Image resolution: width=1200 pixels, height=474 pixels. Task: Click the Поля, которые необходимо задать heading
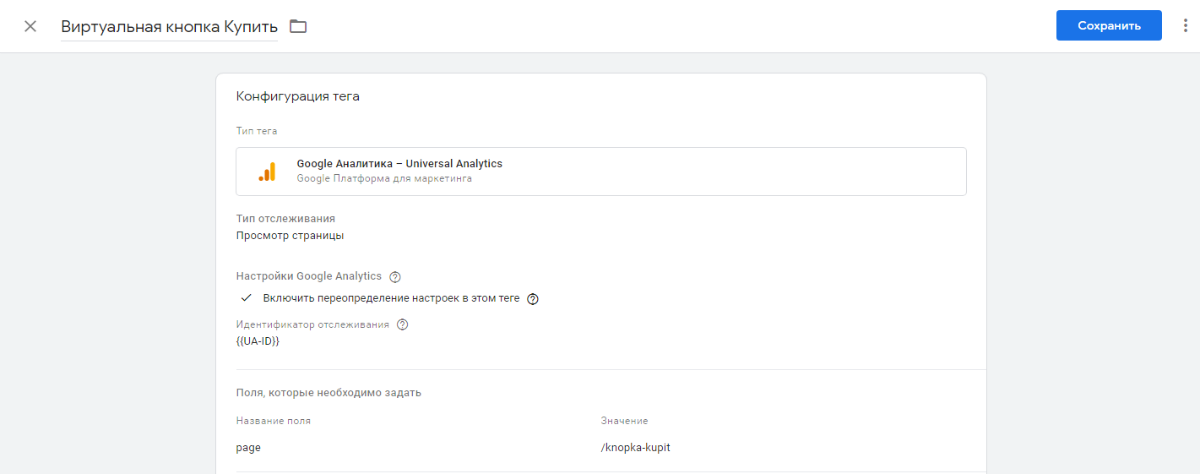(328, 392)
